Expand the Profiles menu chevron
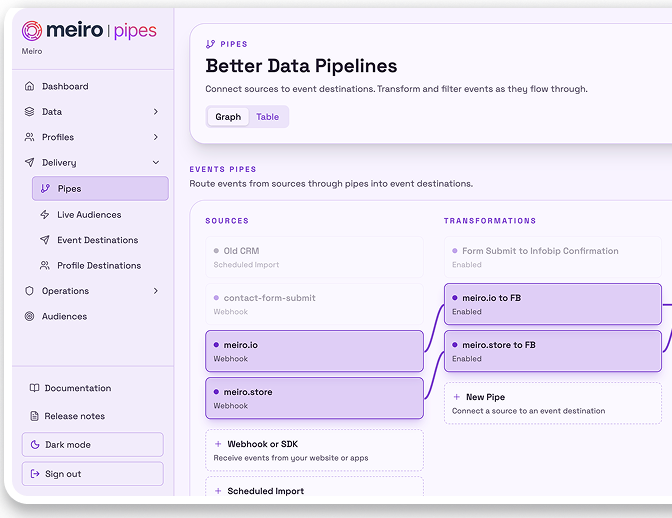This screenshot has height=518, width=672. point(156,137)
